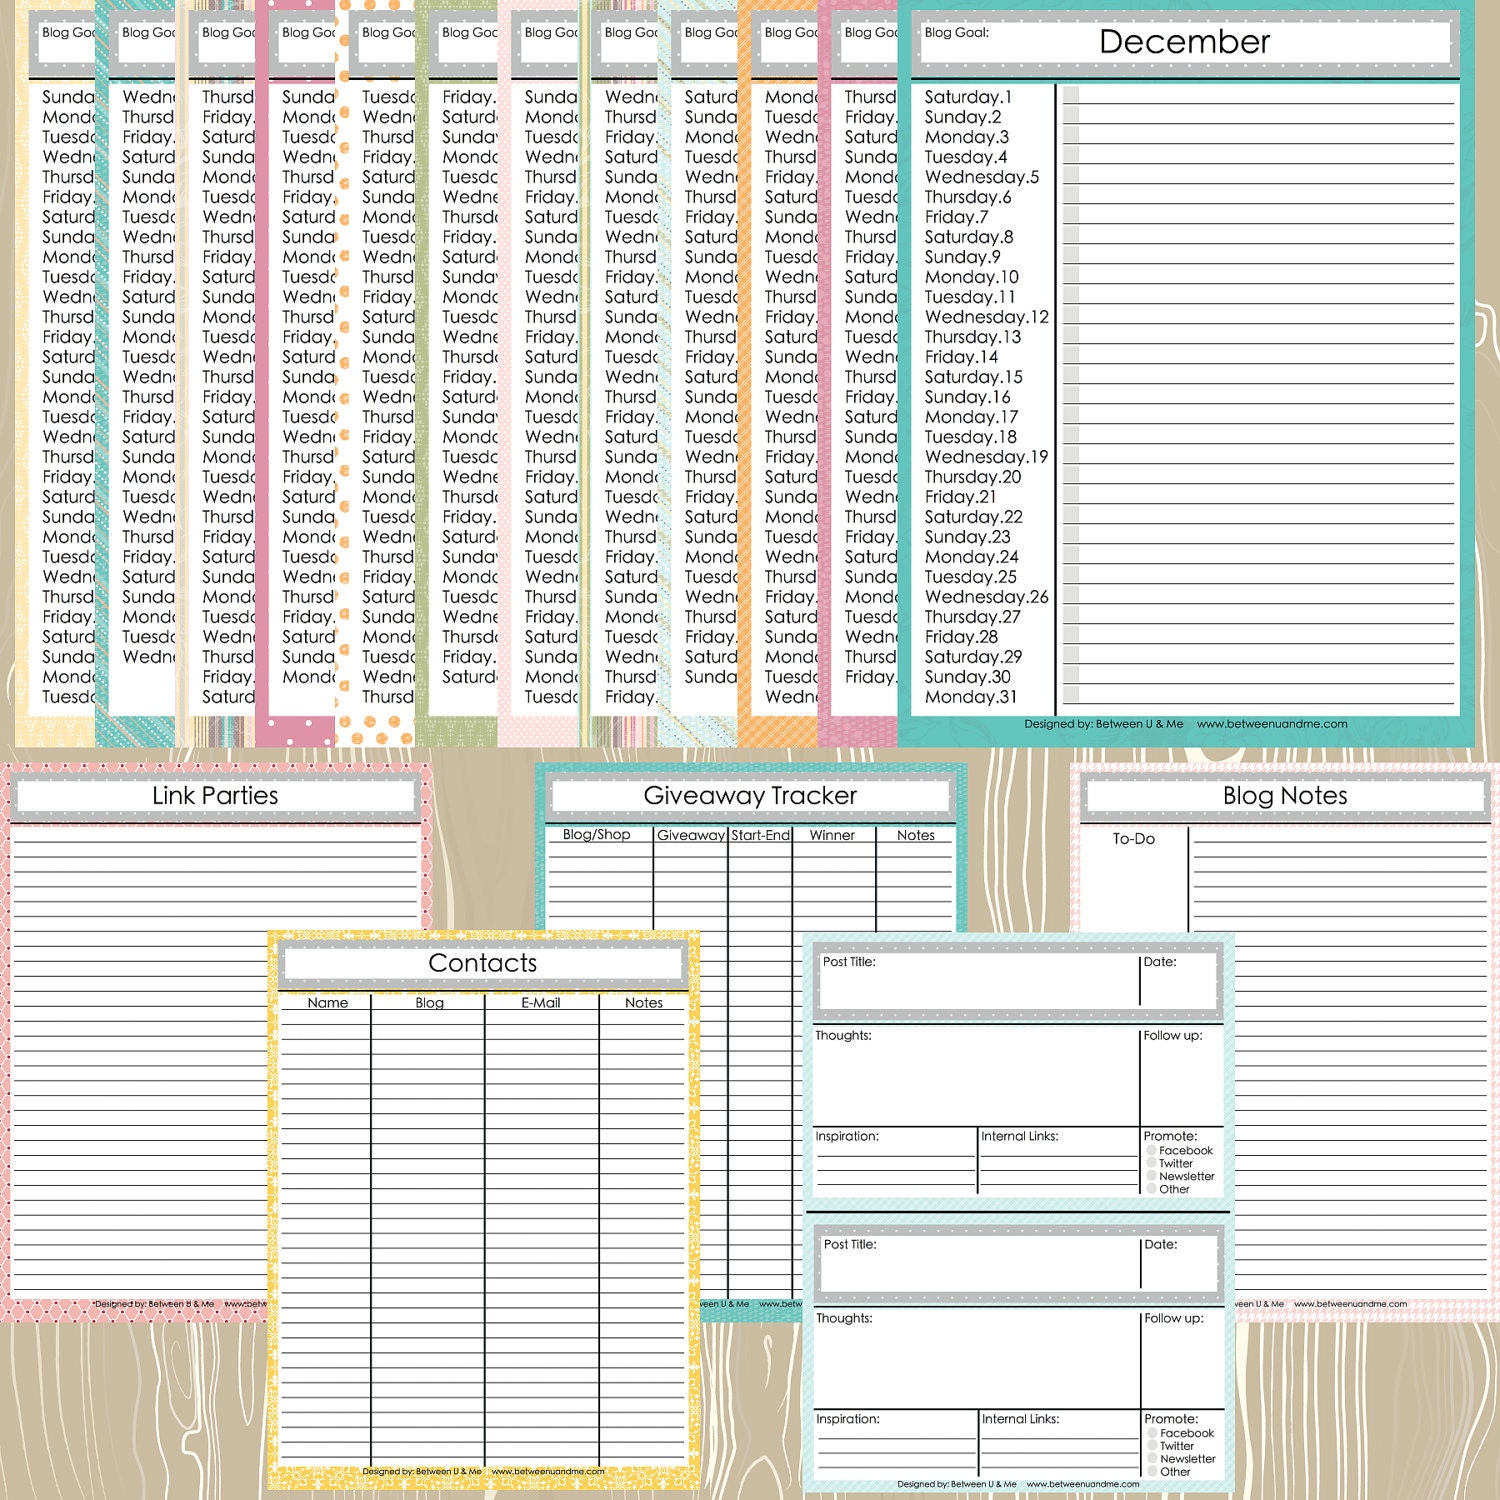This screenshot has height=1500, width=1500.
Task: Tick the checkbox on the Saturday.1 row
Action: (1071, 96)
